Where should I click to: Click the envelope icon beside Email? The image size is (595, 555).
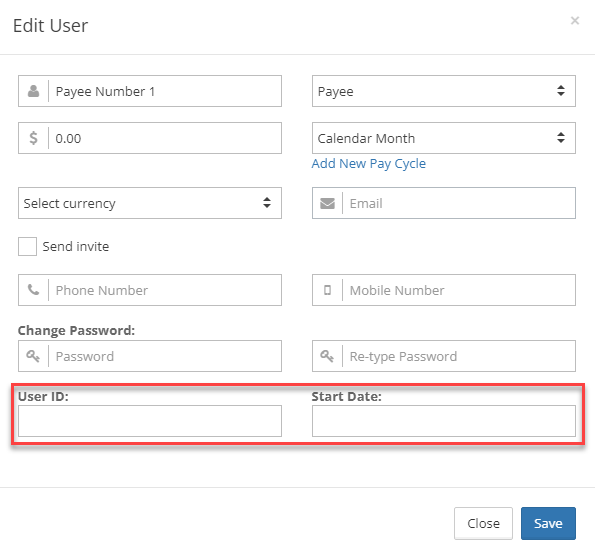(x=327, y=203)
